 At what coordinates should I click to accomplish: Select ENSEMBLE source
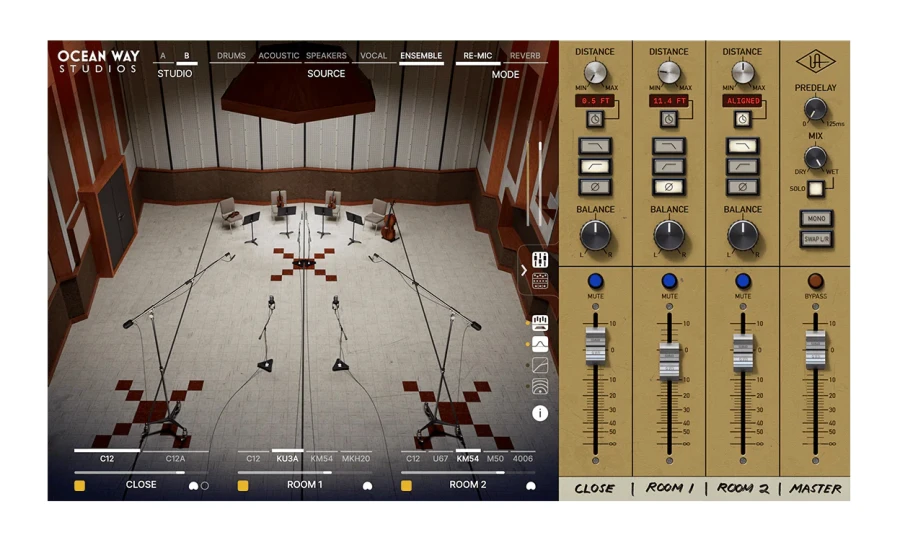tap(421, 56)
